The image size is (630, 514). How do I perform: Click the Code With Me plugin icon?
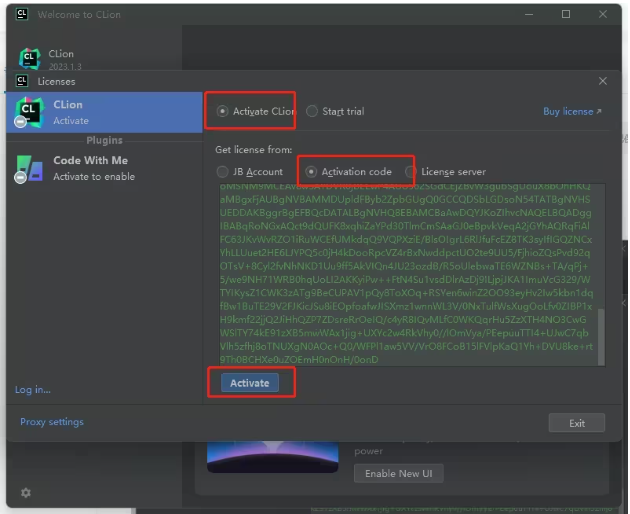pos(29,169)
